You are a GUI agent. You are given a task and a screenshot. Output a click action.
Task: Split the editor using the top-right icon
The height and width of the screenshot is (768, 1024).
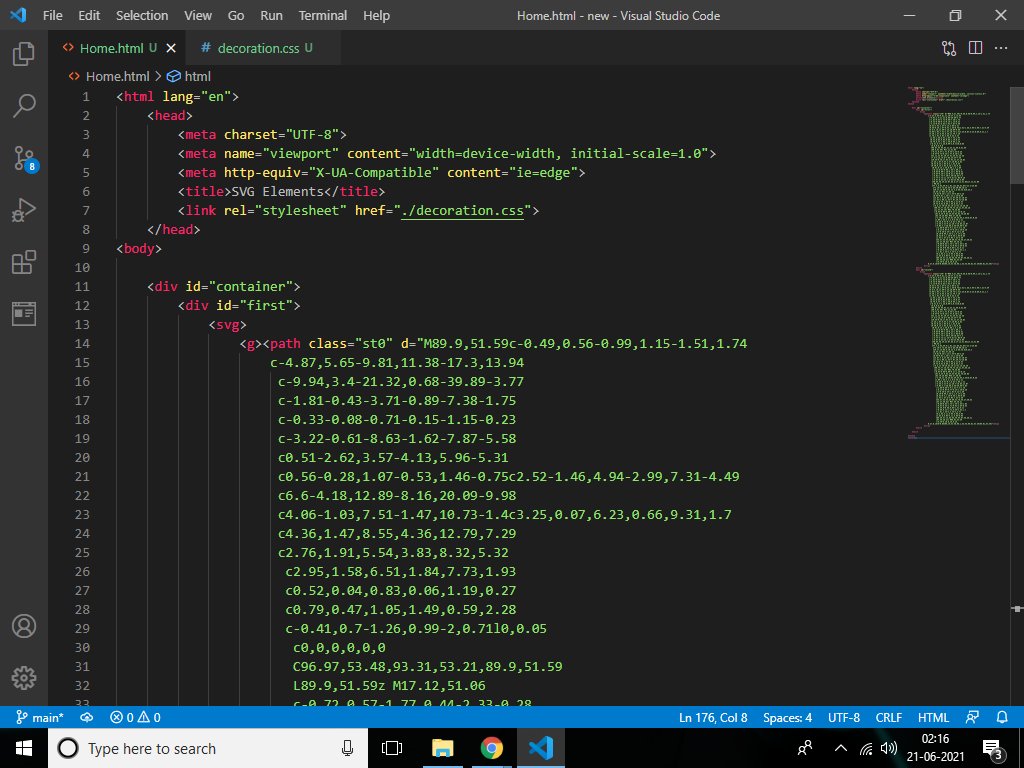974,47
